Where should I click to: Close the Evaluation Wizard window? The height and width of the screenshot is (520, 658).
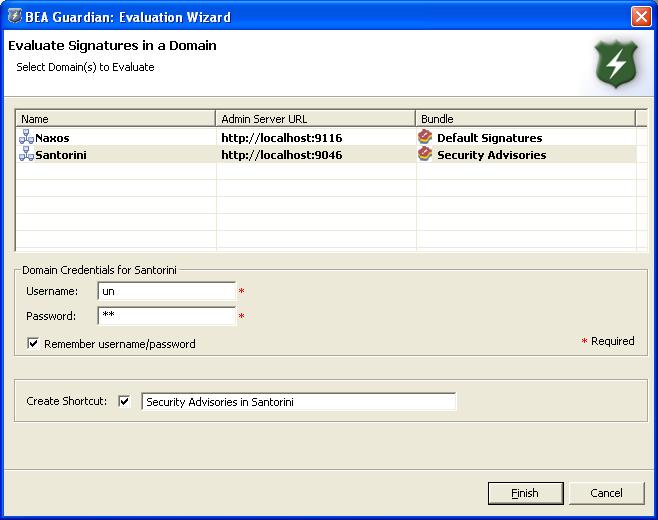pos(641,17)
